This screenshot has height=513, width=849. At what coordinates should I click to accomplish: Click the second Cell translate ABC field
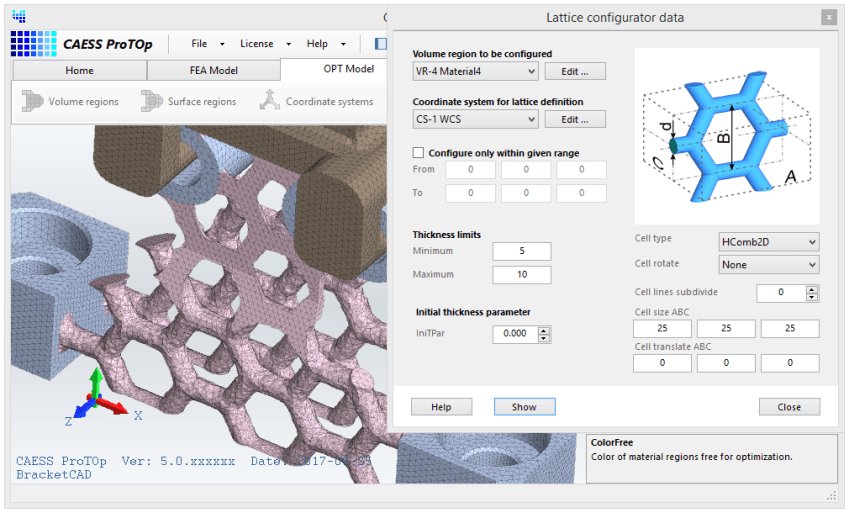point(726,363)
